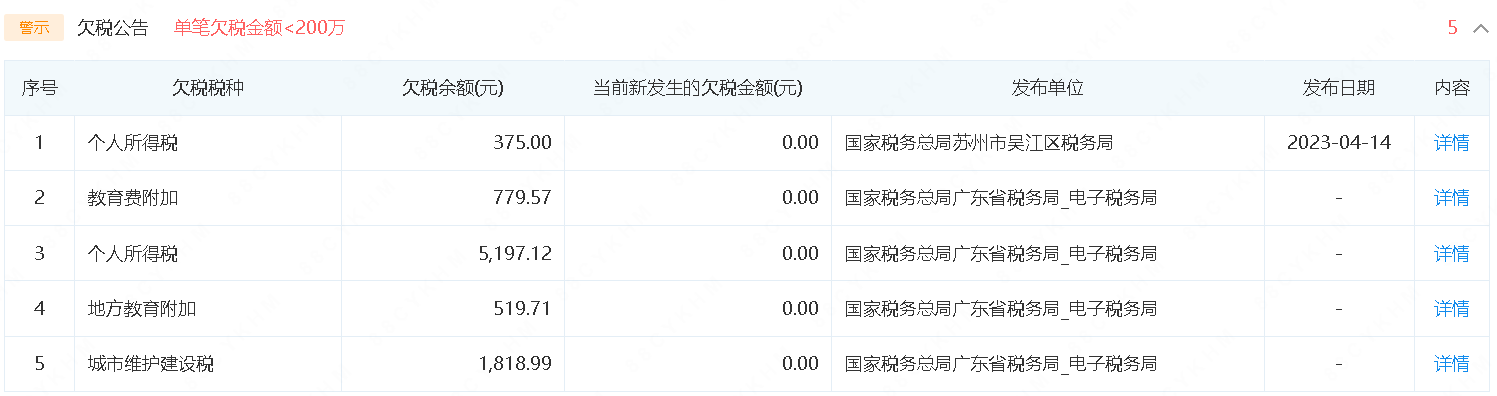This screenshot has width=1497, height=396.
Task: Select the 序号 column header
Action: [x=40, y=88]
